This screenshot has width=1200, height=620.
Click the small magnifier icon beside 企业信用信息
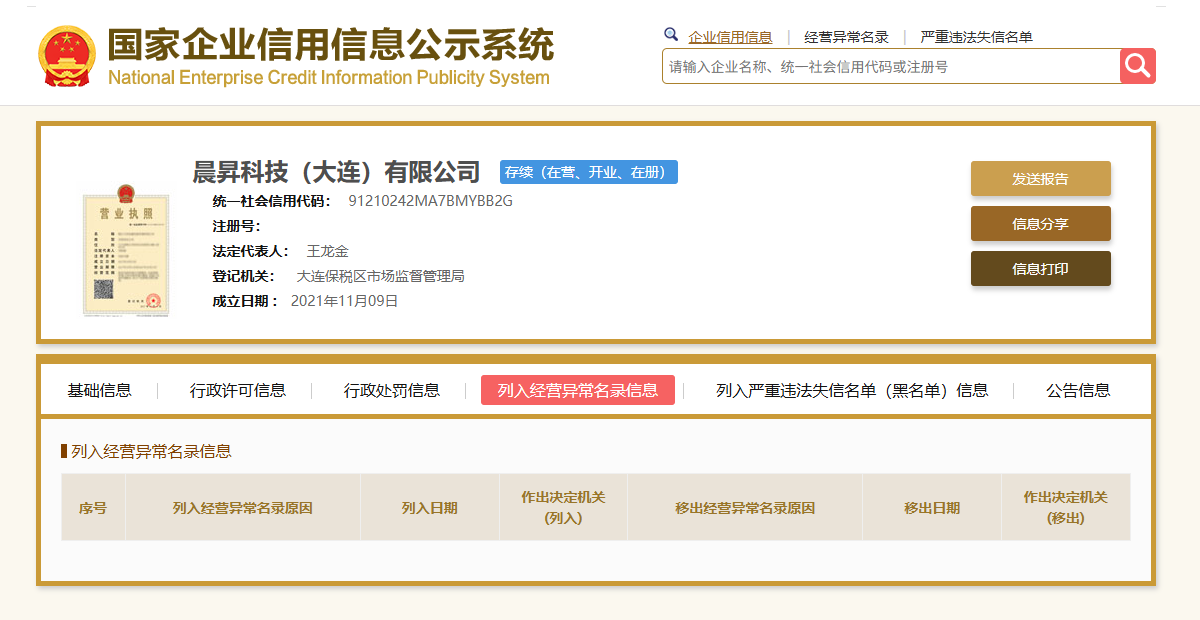pos(671,34)
